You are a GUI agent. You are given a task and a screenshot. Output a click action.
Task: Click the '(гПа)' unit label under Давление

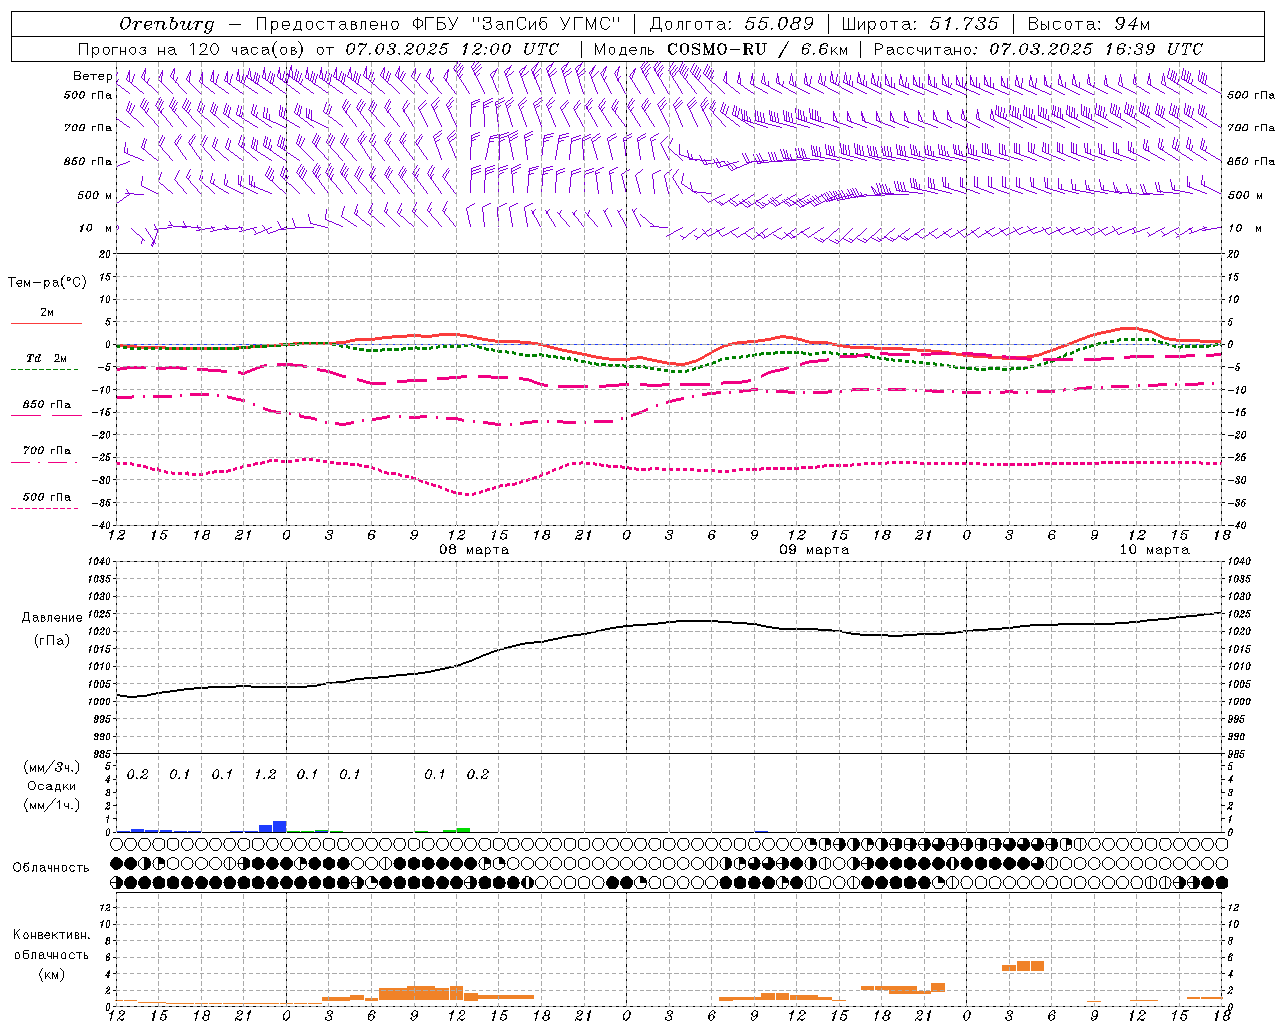coord(51,641)
